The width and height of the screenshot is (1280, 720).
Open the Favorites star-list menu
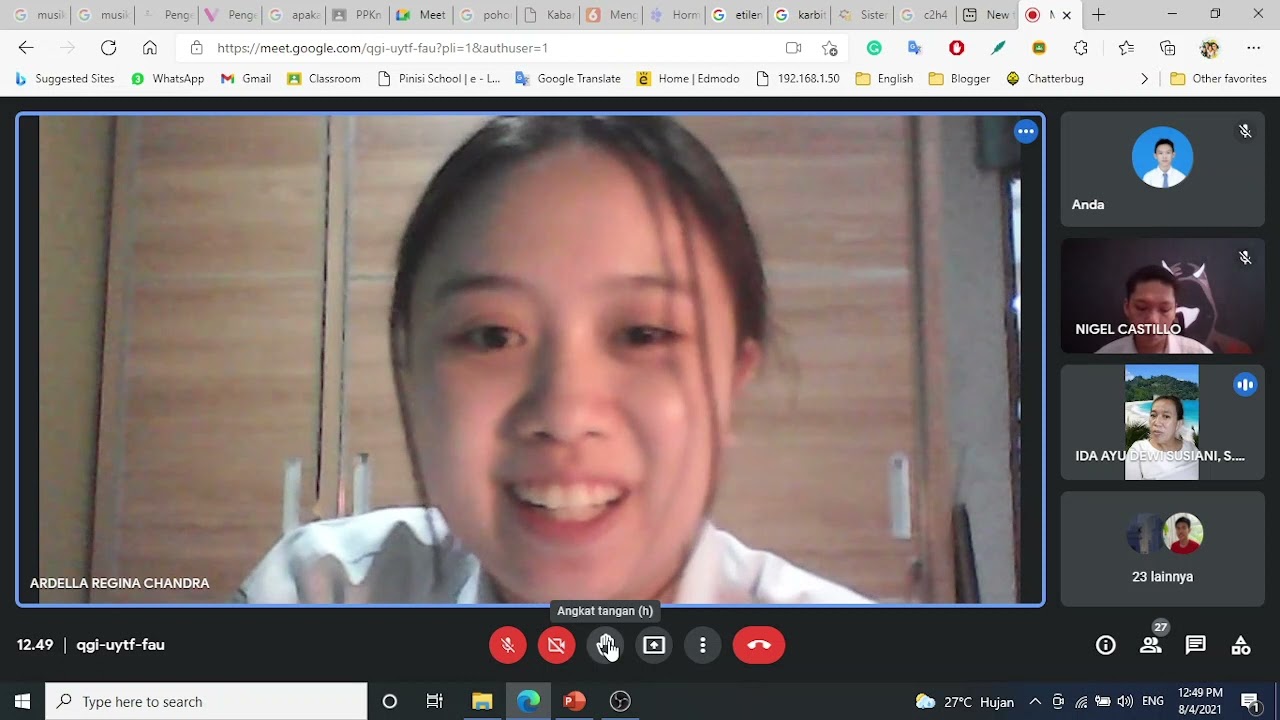click(1126, 48)
